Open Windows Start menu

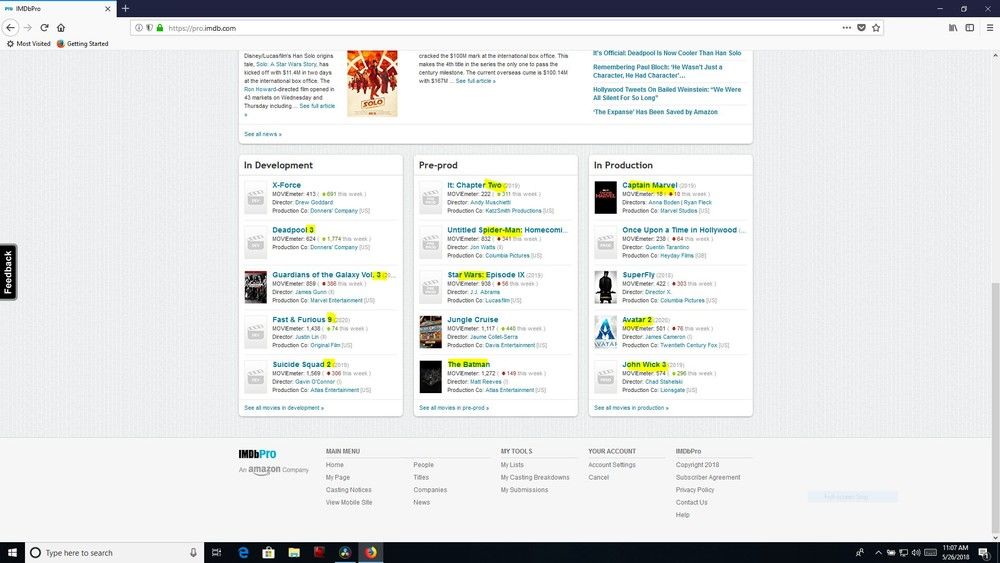coord(12,552)
